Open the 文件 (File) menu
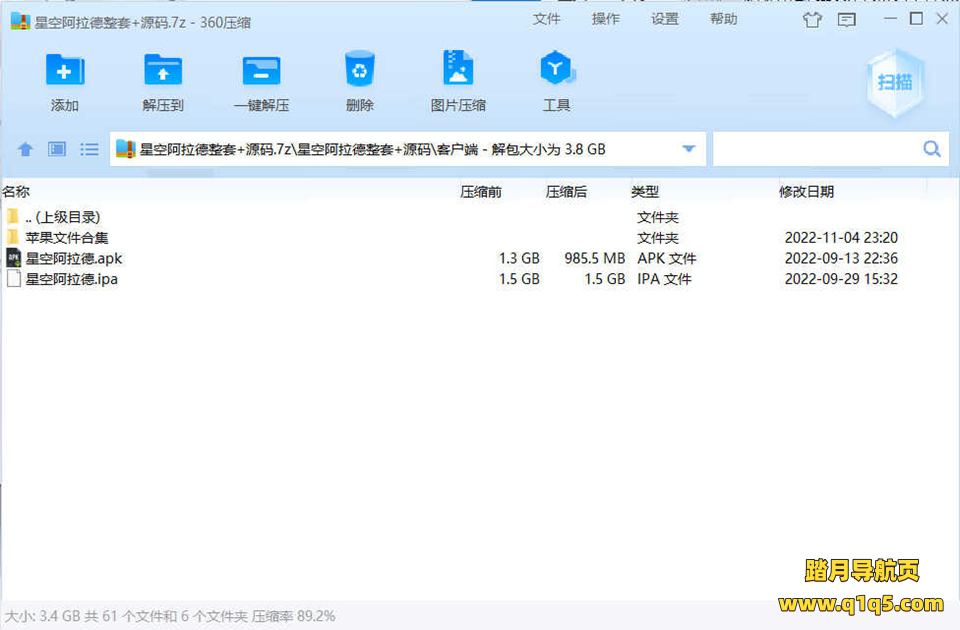 [546, 19]
